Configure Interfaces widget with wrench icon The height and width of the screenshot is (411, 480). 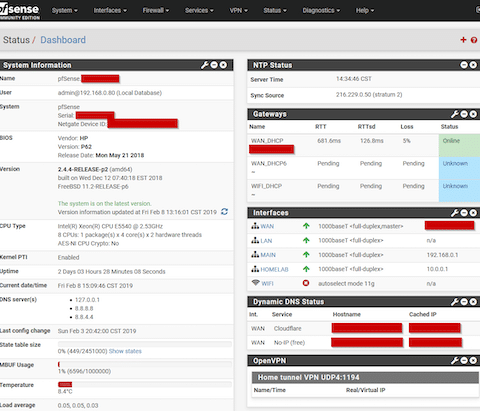(x=455, y=213)
